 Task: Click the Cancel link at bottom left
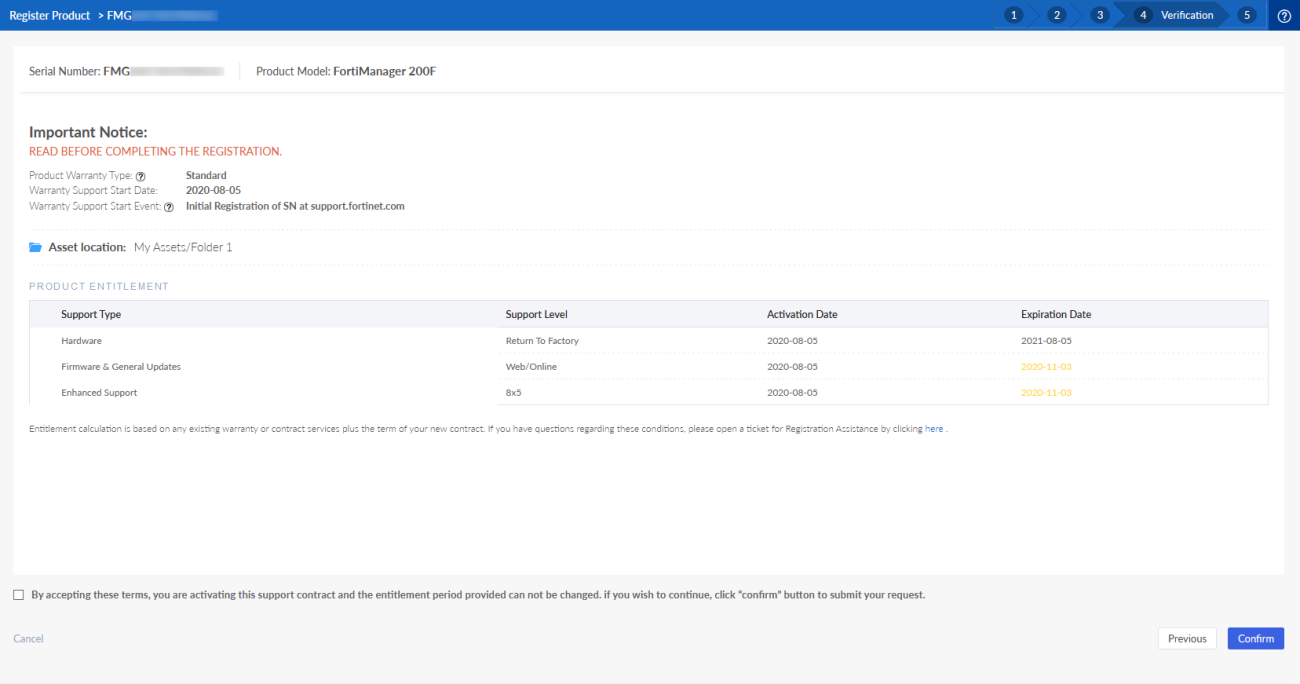(28, 638)
